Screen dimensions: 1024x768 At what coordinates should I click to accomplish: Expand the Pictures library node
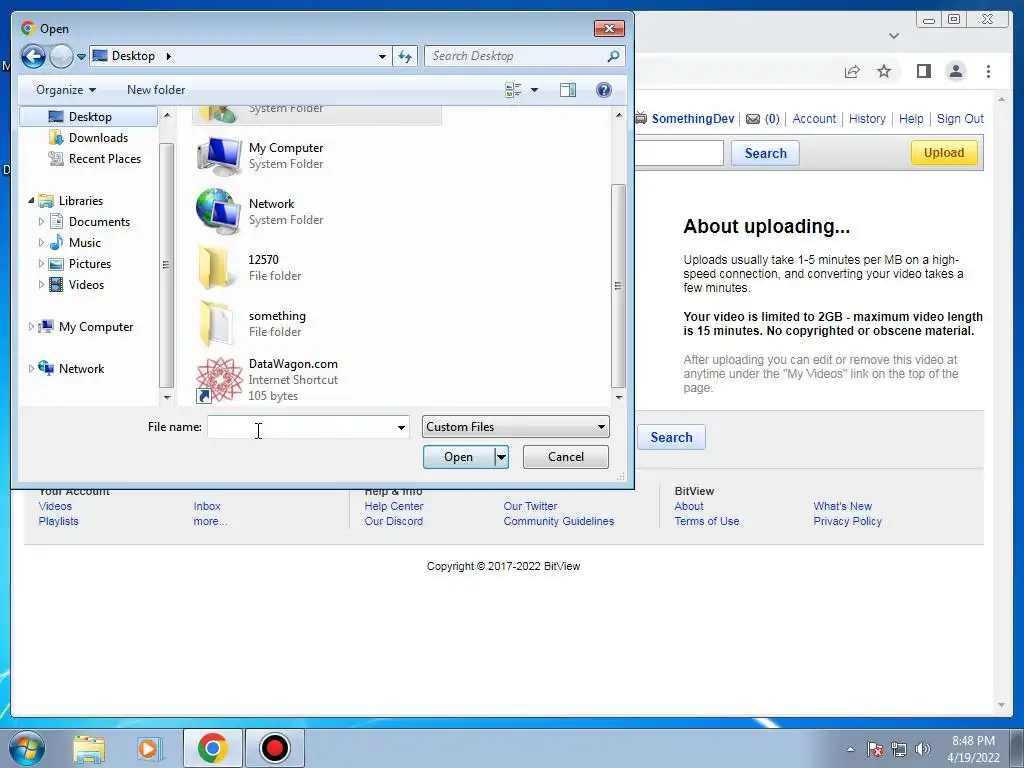click(41, 264)
